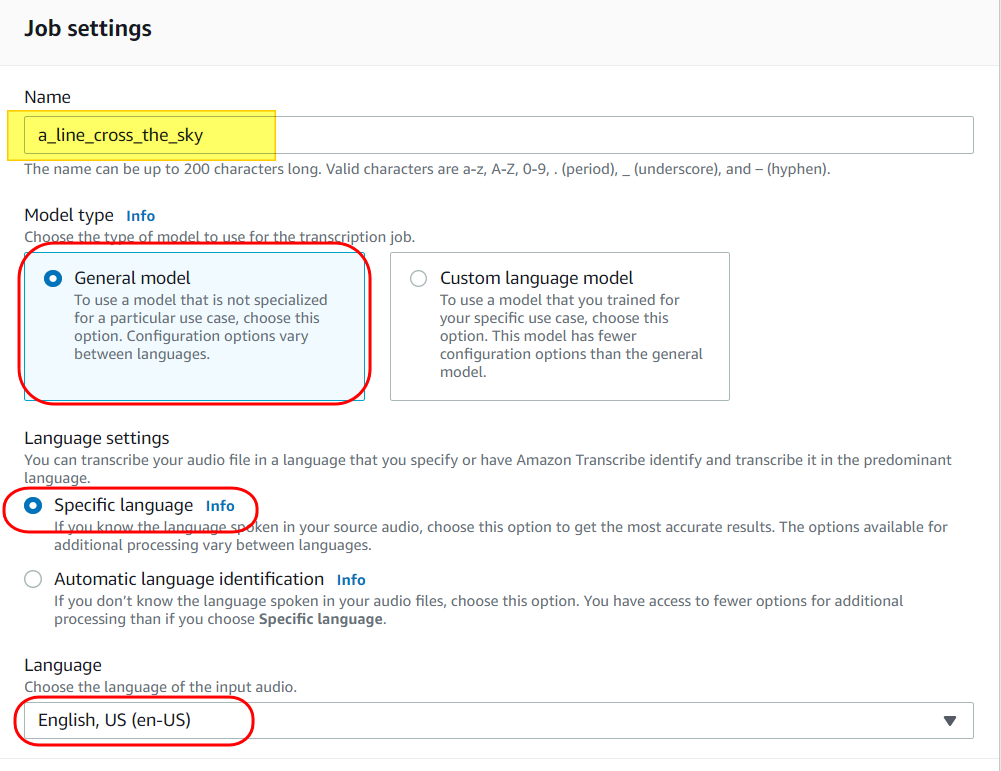The width and height of the screenshot is (1001, 771).
Task: Click the "Language settings" section label
Action: click(x=96, y=438)
